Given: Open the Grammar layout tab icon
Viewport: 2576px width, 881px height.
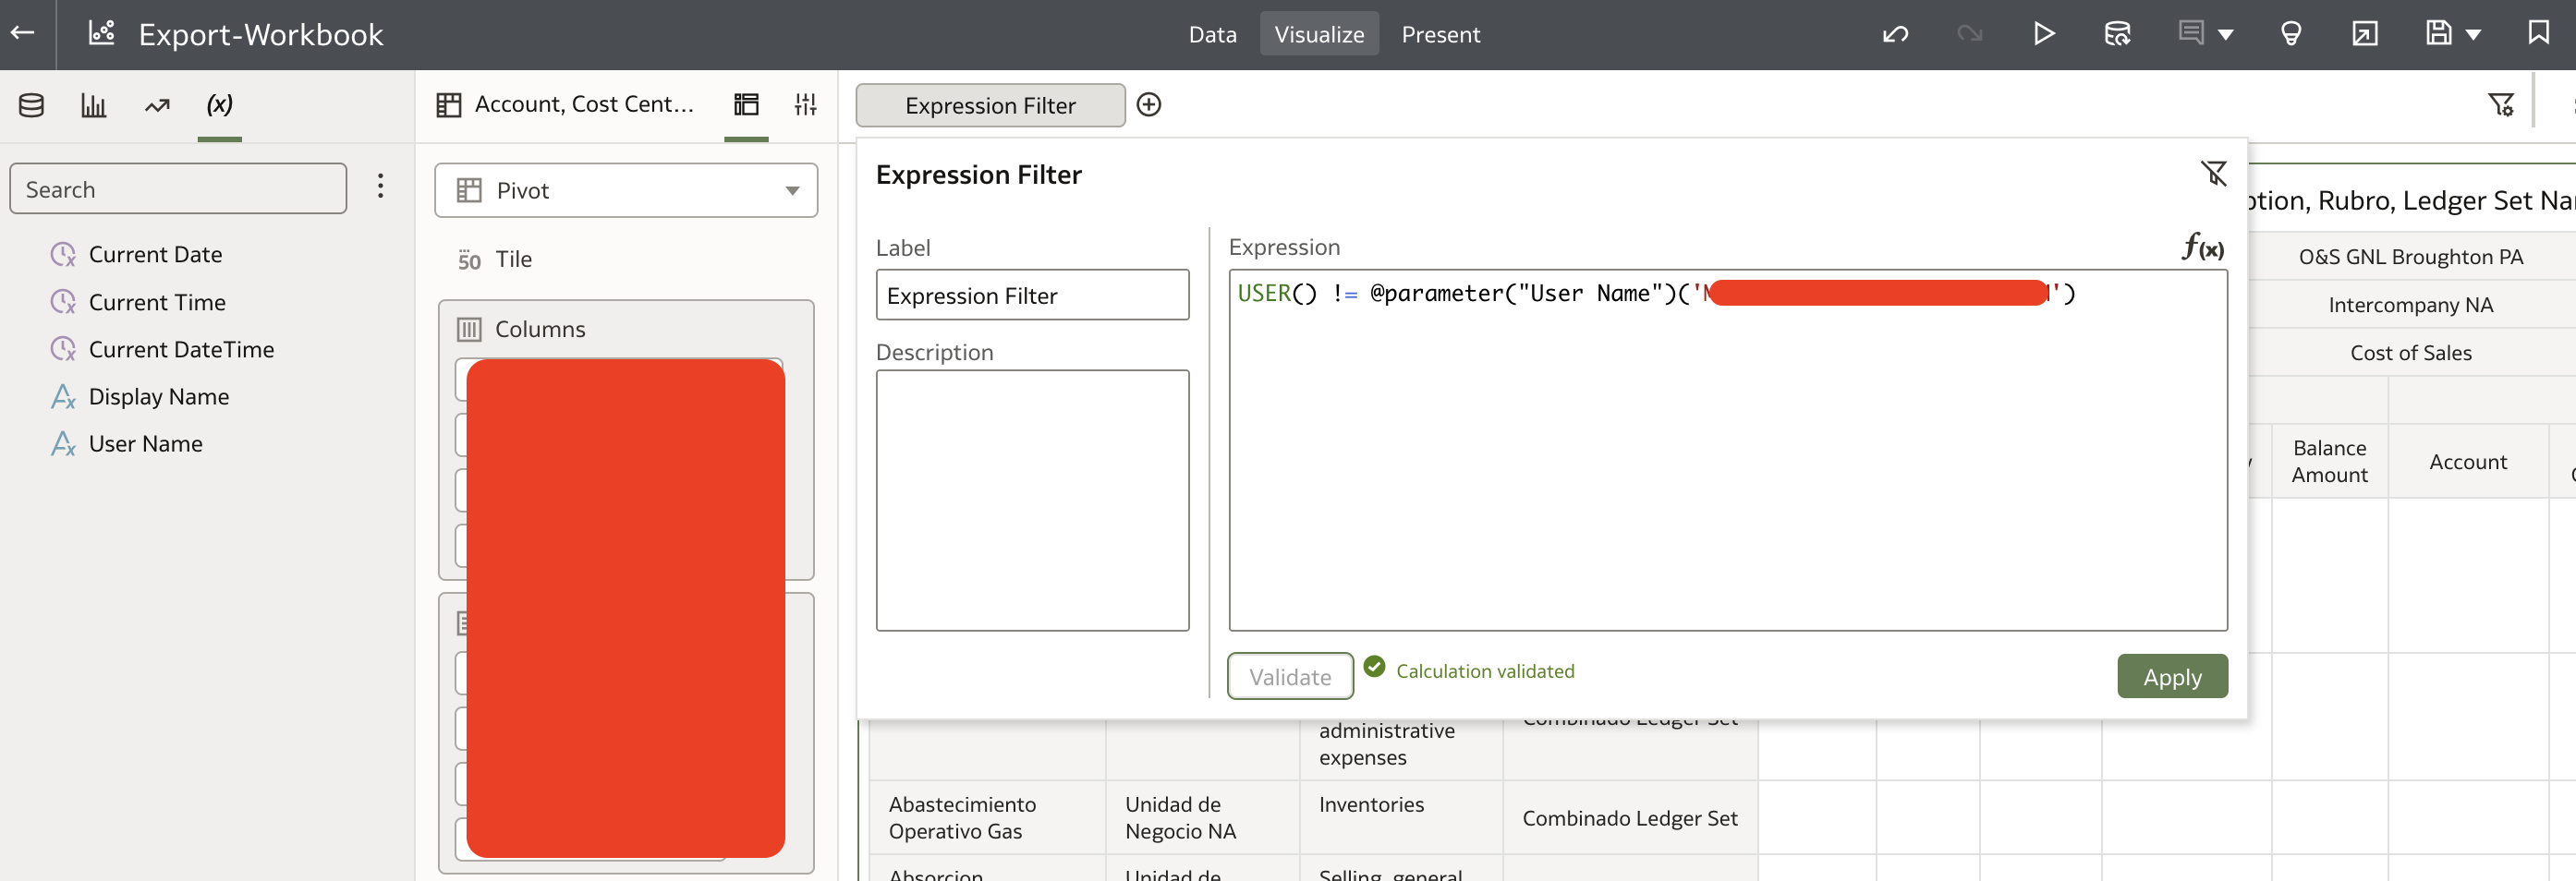Looking at the screenshot, I should 746,104.
